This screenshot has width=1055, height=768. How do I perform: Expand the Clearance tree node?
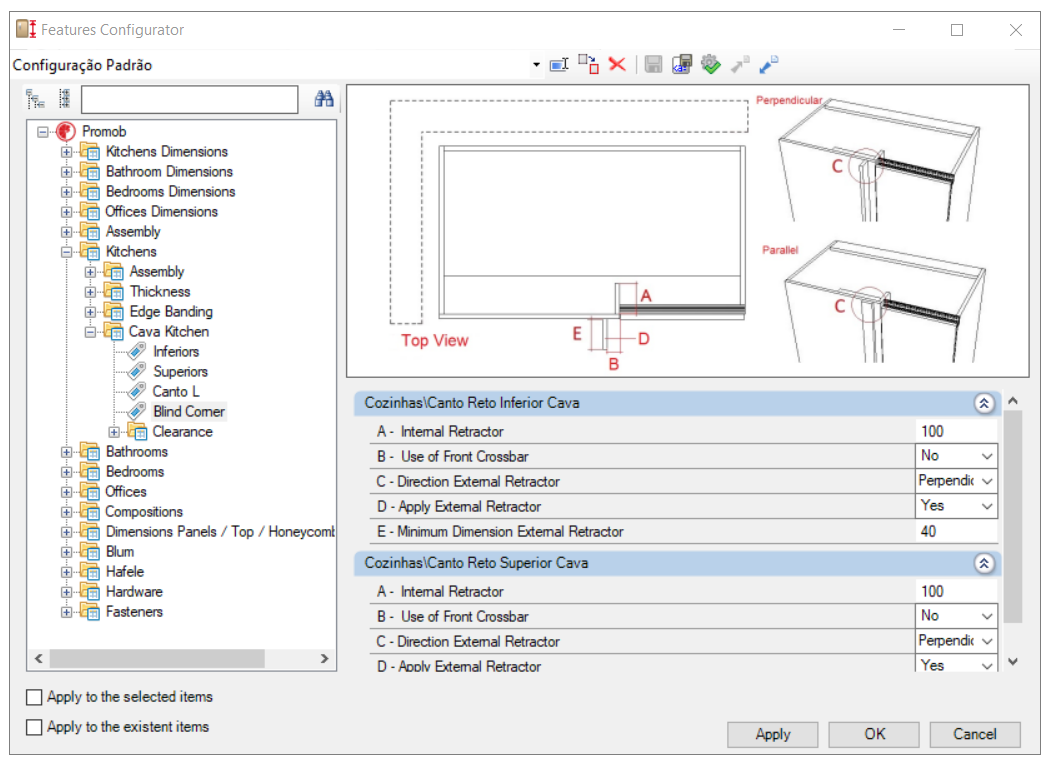(114, 432)
